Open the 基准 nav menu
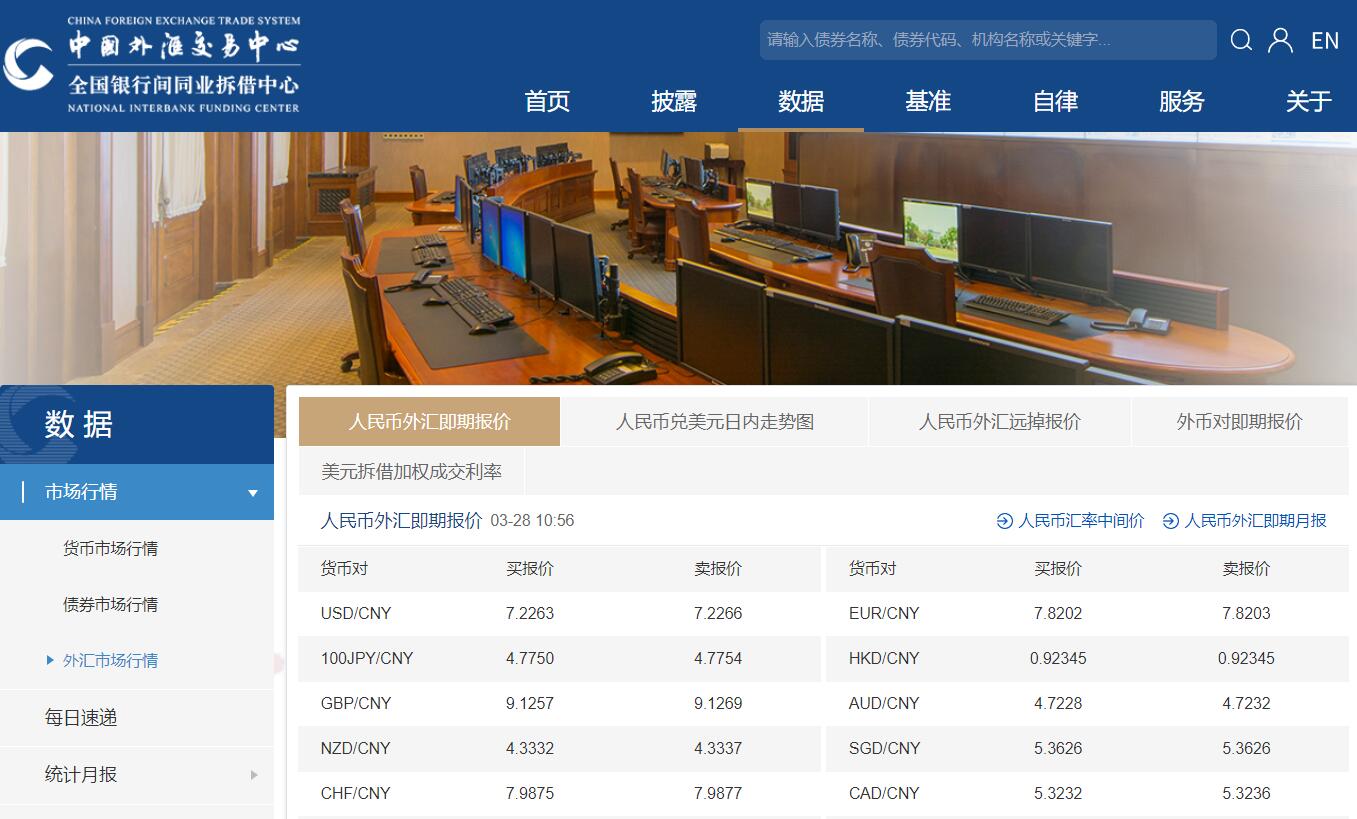 click(x=928, y=101)
